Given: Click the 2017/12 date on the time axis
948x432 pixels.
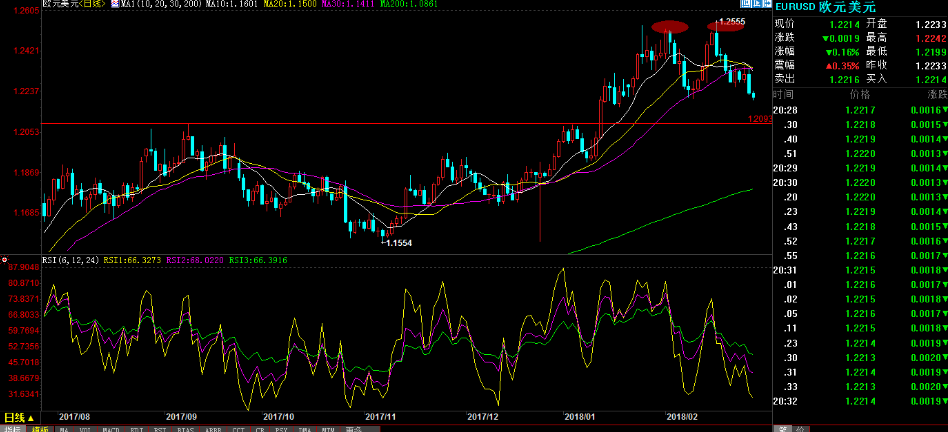Looking at the screenshot, I should 482,417.
